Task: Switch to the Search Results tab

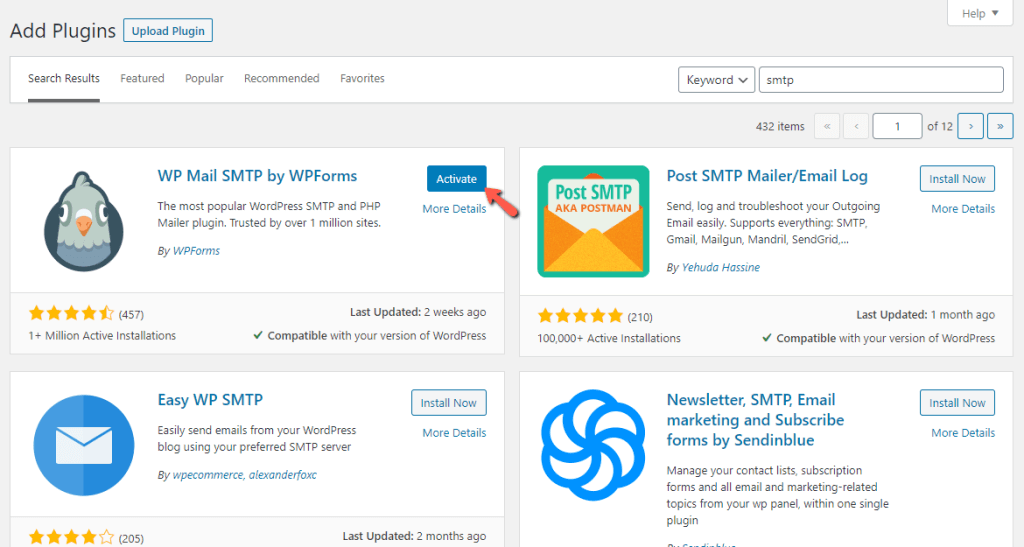Action: [x=63, y=78]
